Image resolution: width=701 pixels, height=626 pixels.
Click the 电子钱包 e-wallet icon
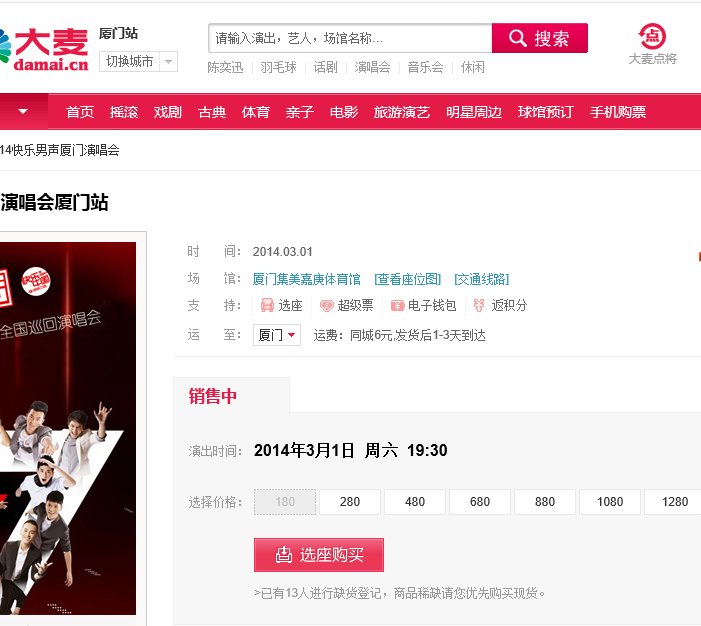[397, 305]
